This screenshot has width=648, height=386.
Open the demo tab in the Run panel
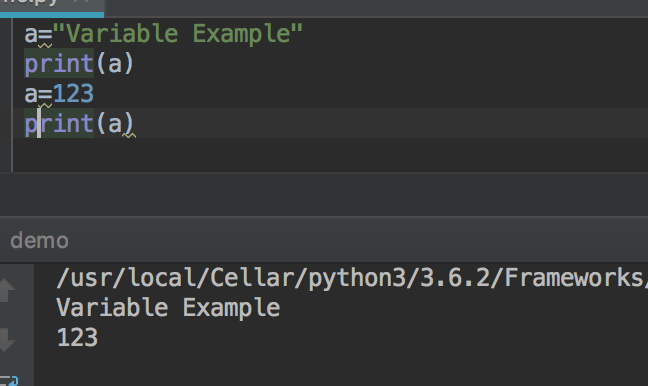(x=39, y=241)
